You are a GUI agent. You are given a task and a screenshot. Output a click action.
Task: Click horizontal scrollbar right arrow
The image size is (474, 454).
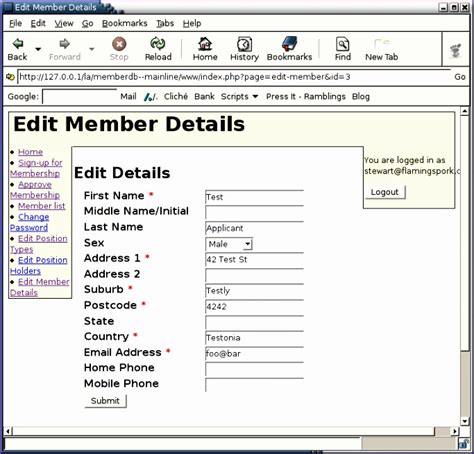pyautogui.click(x=455, y=431)
